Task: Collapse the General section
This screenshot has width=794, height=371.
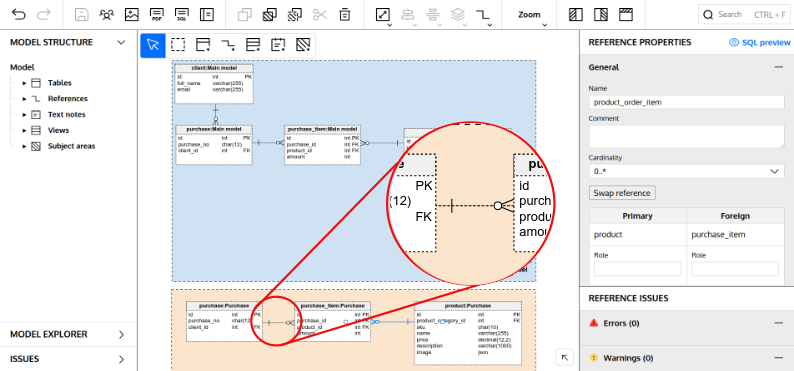Action: [x=778, y=67]
